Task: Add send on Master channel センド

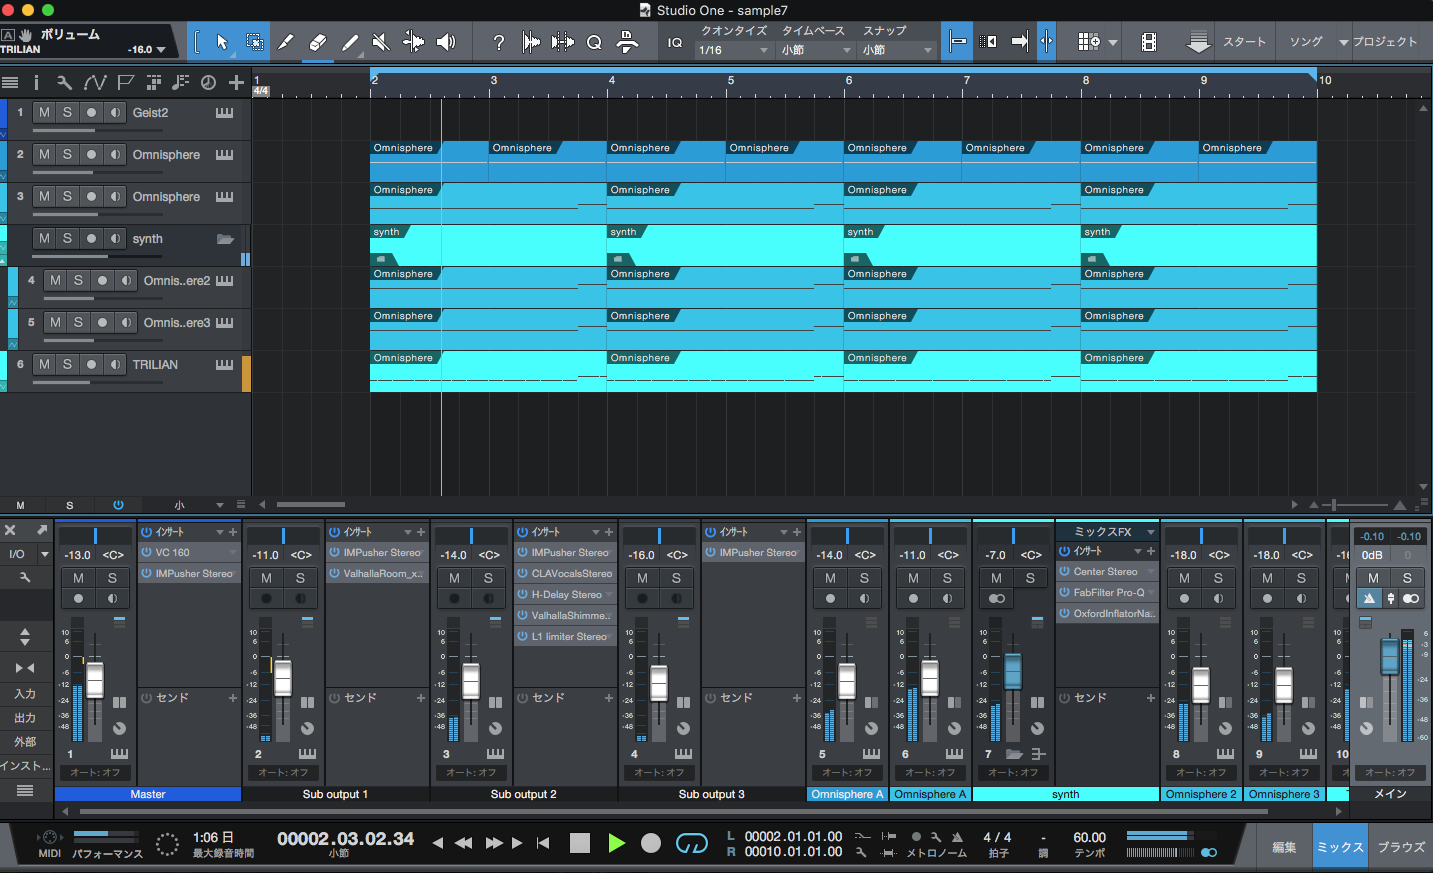Action: coord(233,698)
